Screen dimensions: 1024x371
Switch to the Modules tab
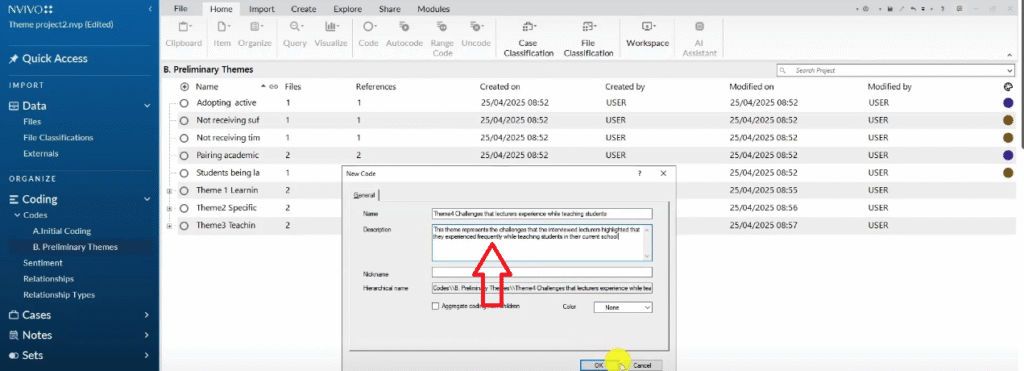[434, 9]
